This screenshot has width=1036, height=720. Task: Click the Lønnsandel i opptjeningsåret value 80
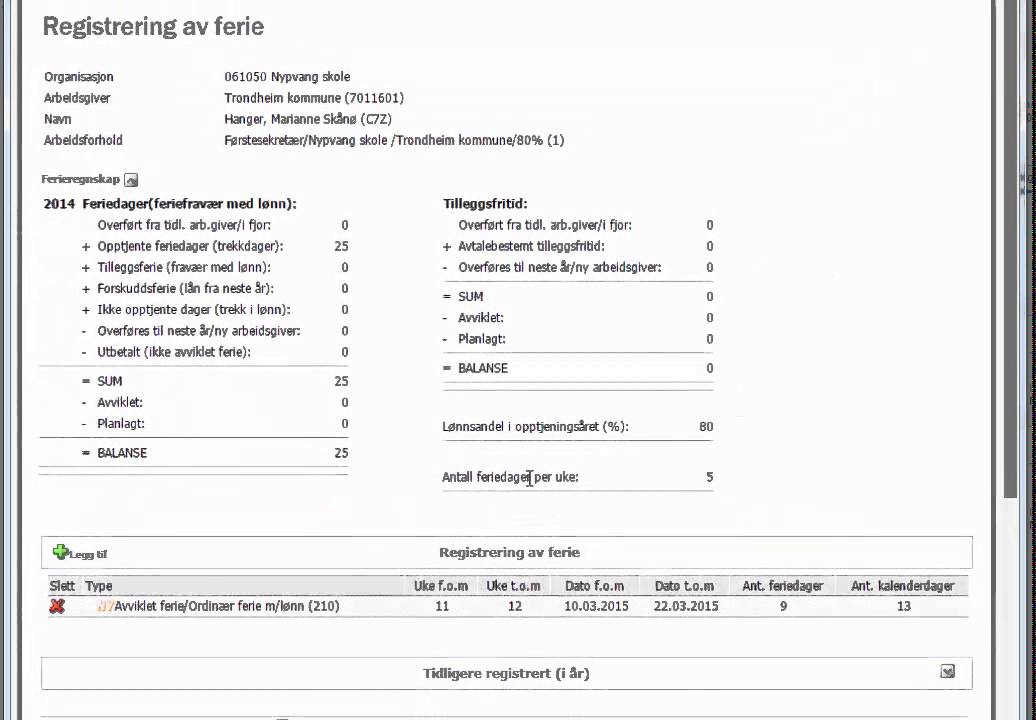(x=706, y=427)
